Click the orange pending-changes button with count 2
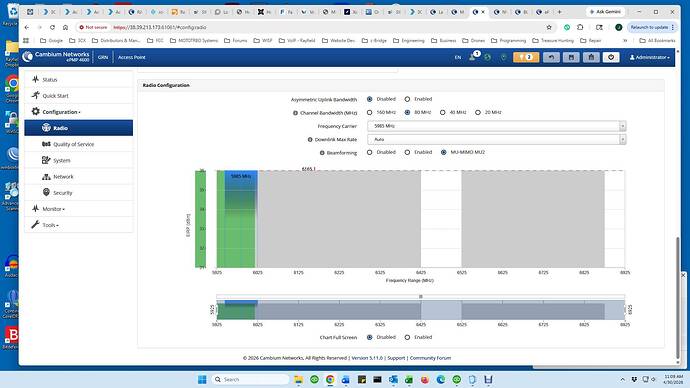 coord(526,57)
